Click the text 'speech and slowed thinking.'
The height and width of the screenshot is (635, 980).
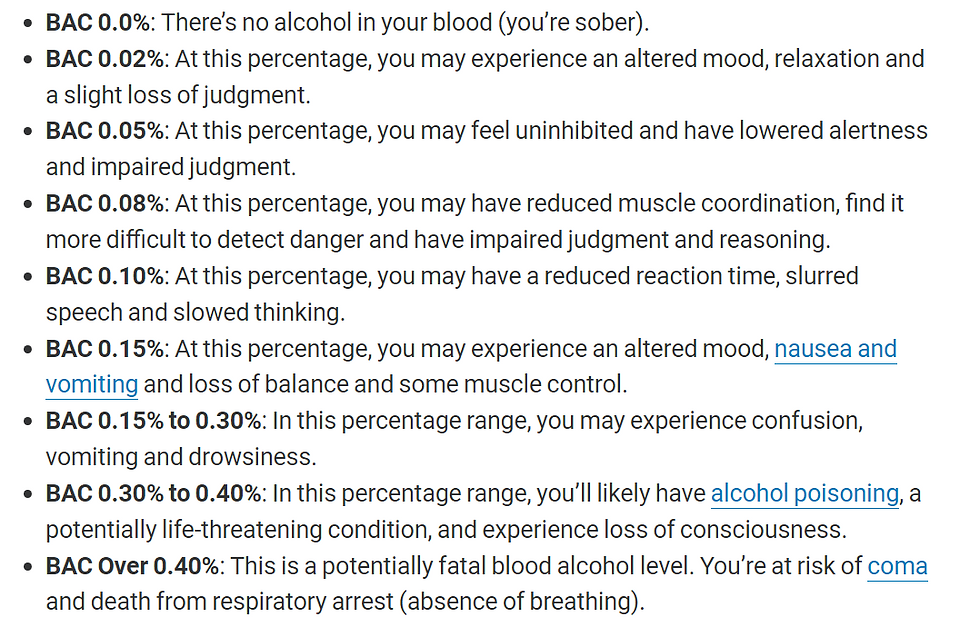[x=195, y=312]
